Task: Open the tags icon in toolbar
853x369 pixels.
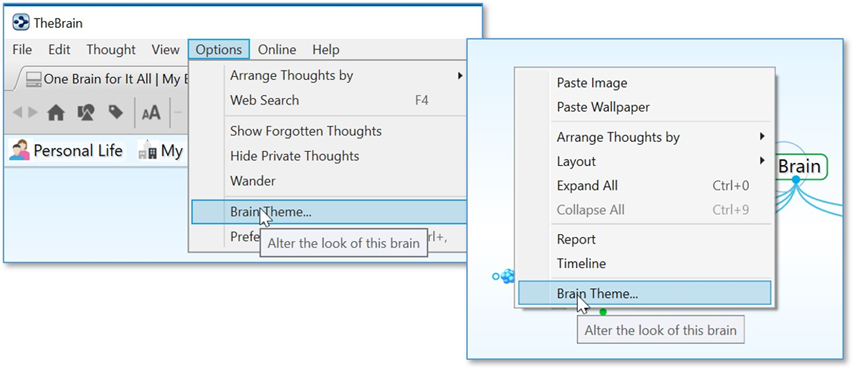Action: tap(115, 112)
